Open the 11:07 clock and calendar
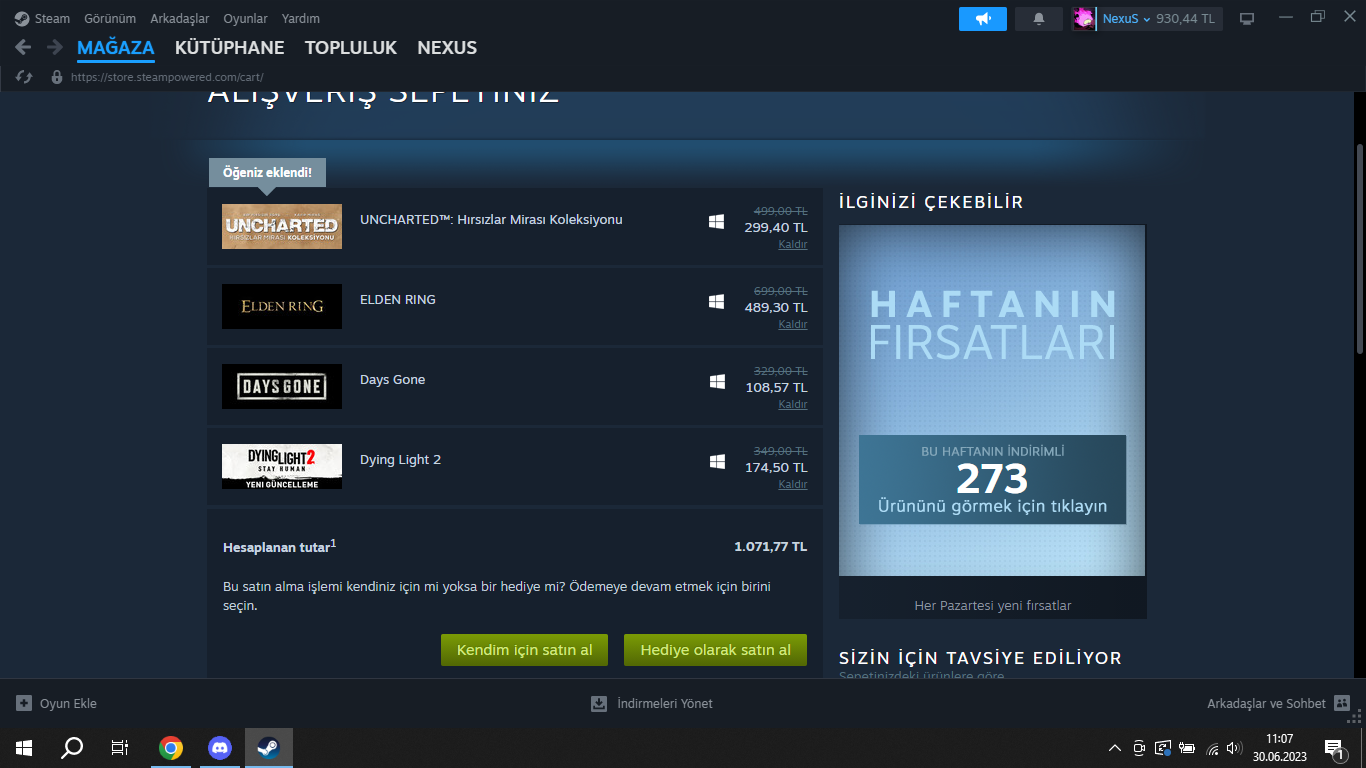 click(1279, 748)
